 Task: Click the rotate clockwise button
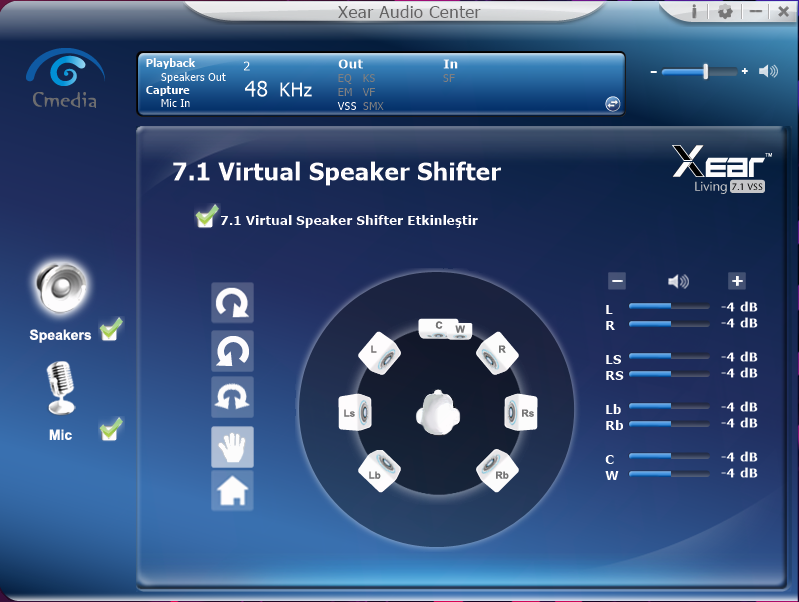(232, 303)
